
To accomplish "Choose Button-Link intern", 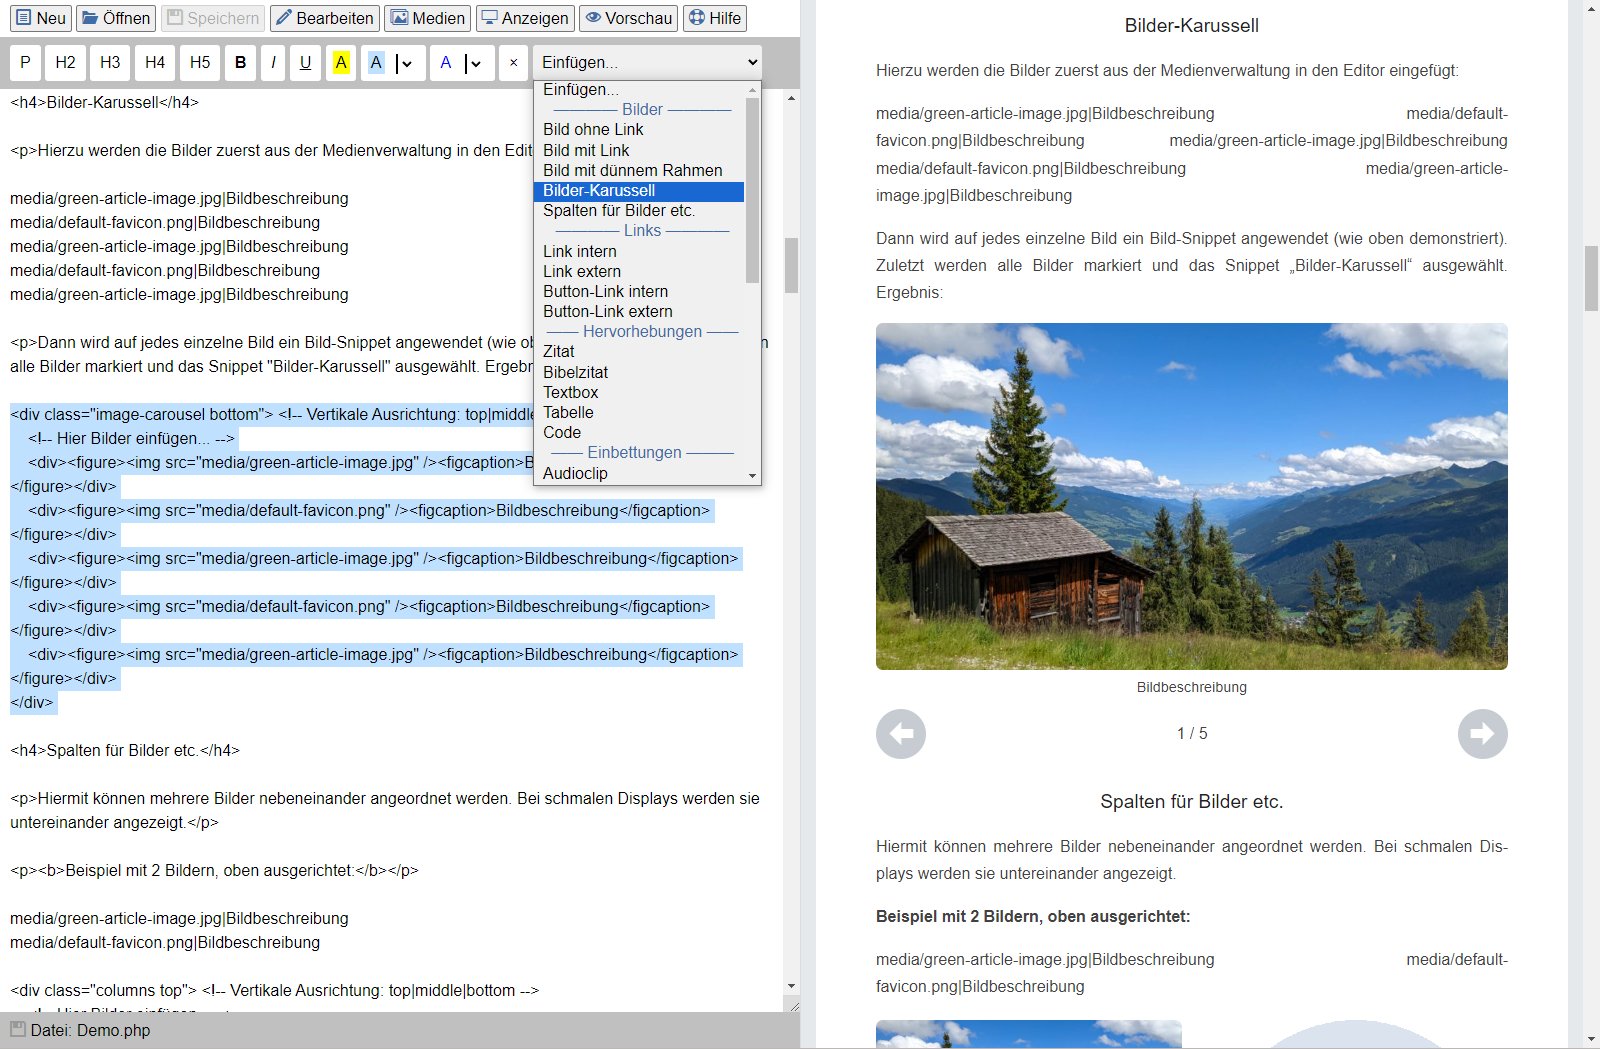I will click(x=639, y=291).
